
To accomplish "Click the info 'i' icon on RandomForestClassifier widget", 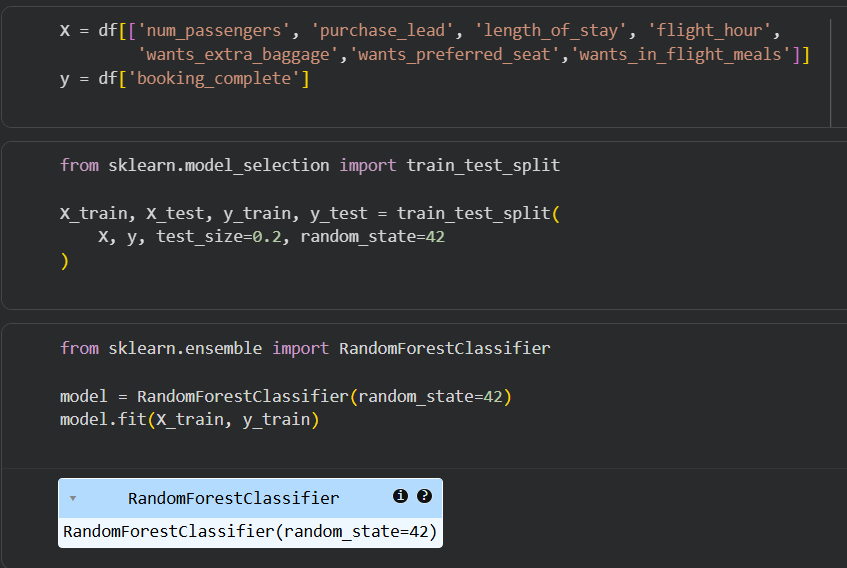I will [x=400, y=496].
